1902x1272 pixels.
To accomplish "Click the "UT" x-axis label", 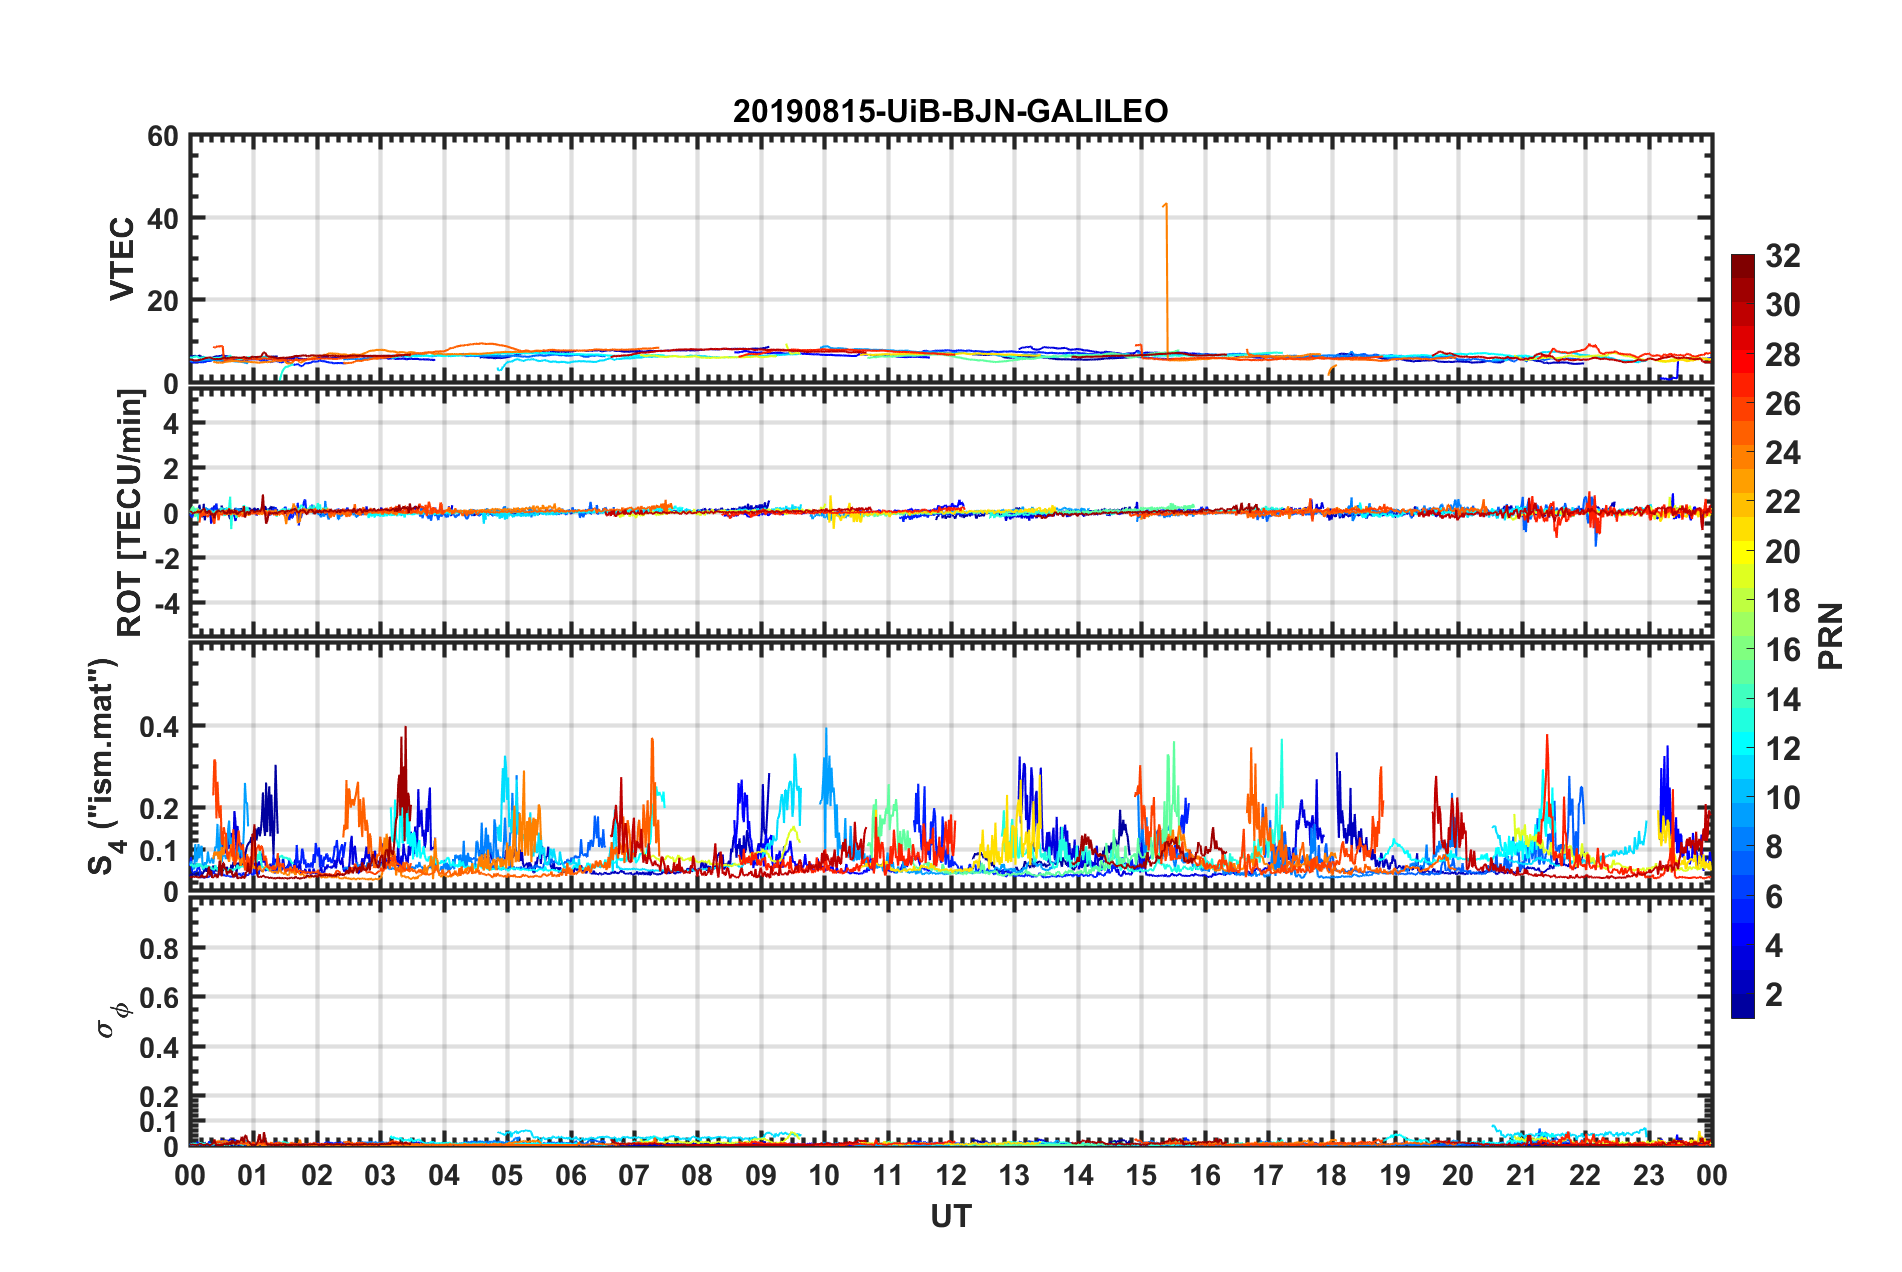I will click(950, 1216).
